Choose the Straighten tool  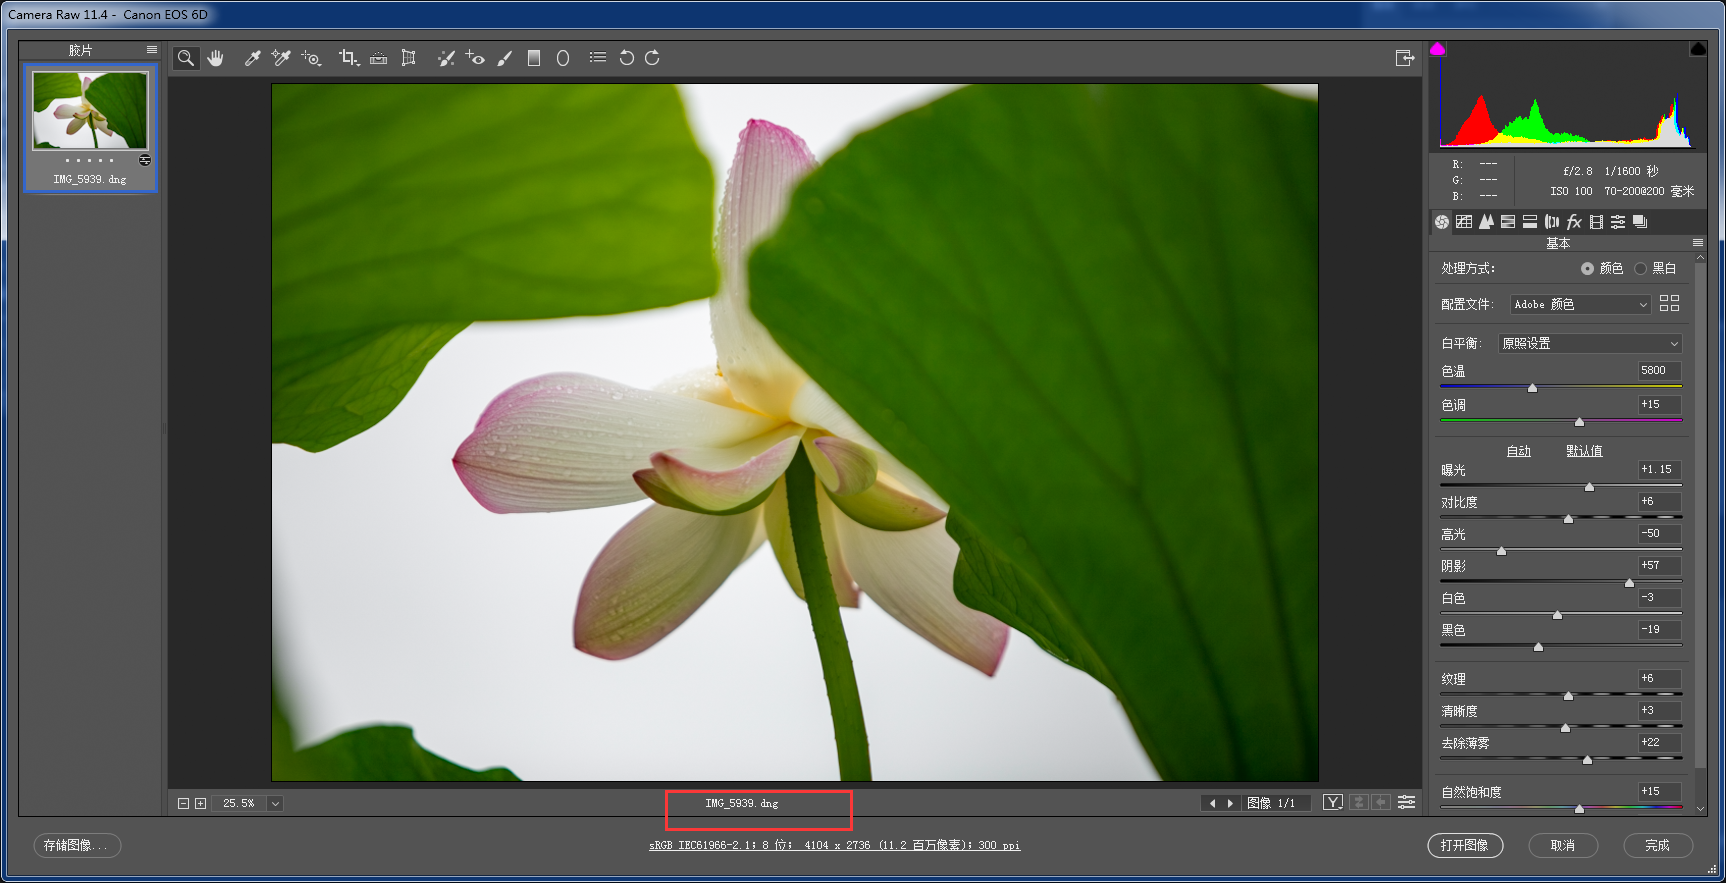tap(378, 58)
